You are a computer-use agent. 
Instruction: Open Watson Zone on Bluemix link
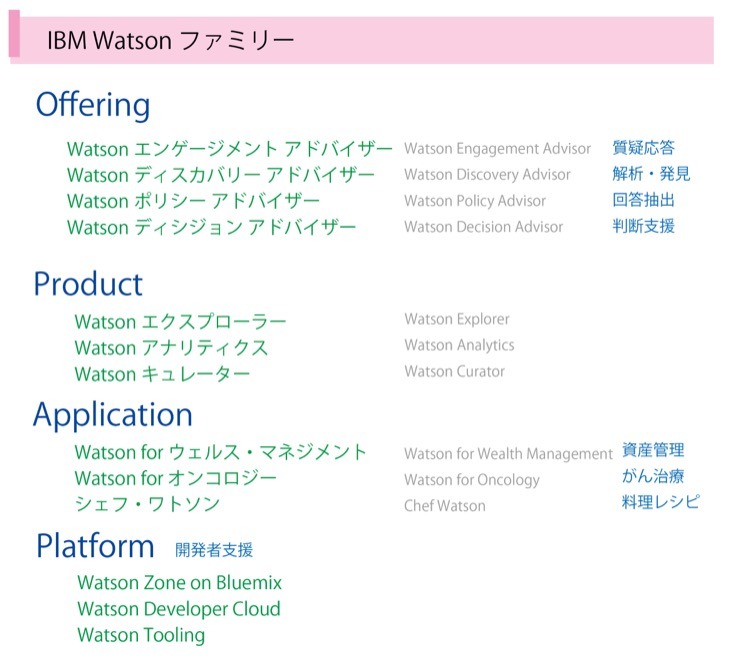click(179, 582)
